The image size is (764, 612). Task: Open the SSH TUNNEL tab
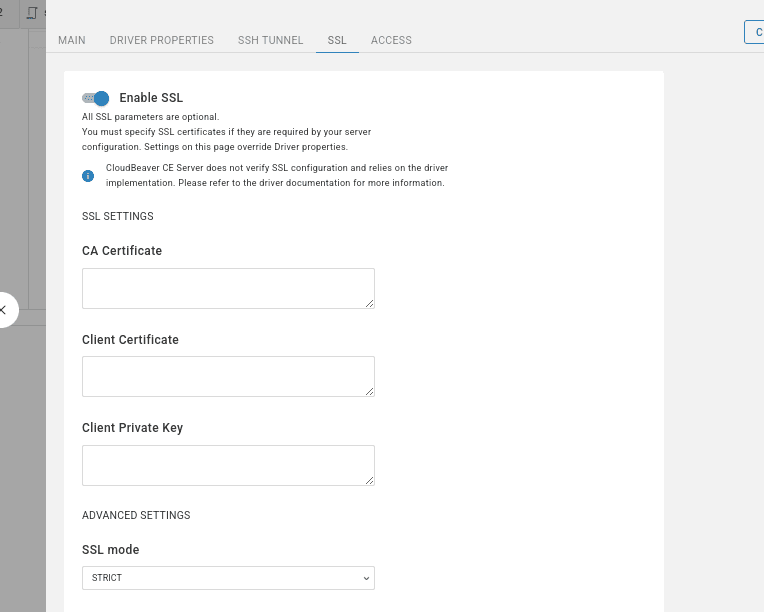tap(270, 40)
